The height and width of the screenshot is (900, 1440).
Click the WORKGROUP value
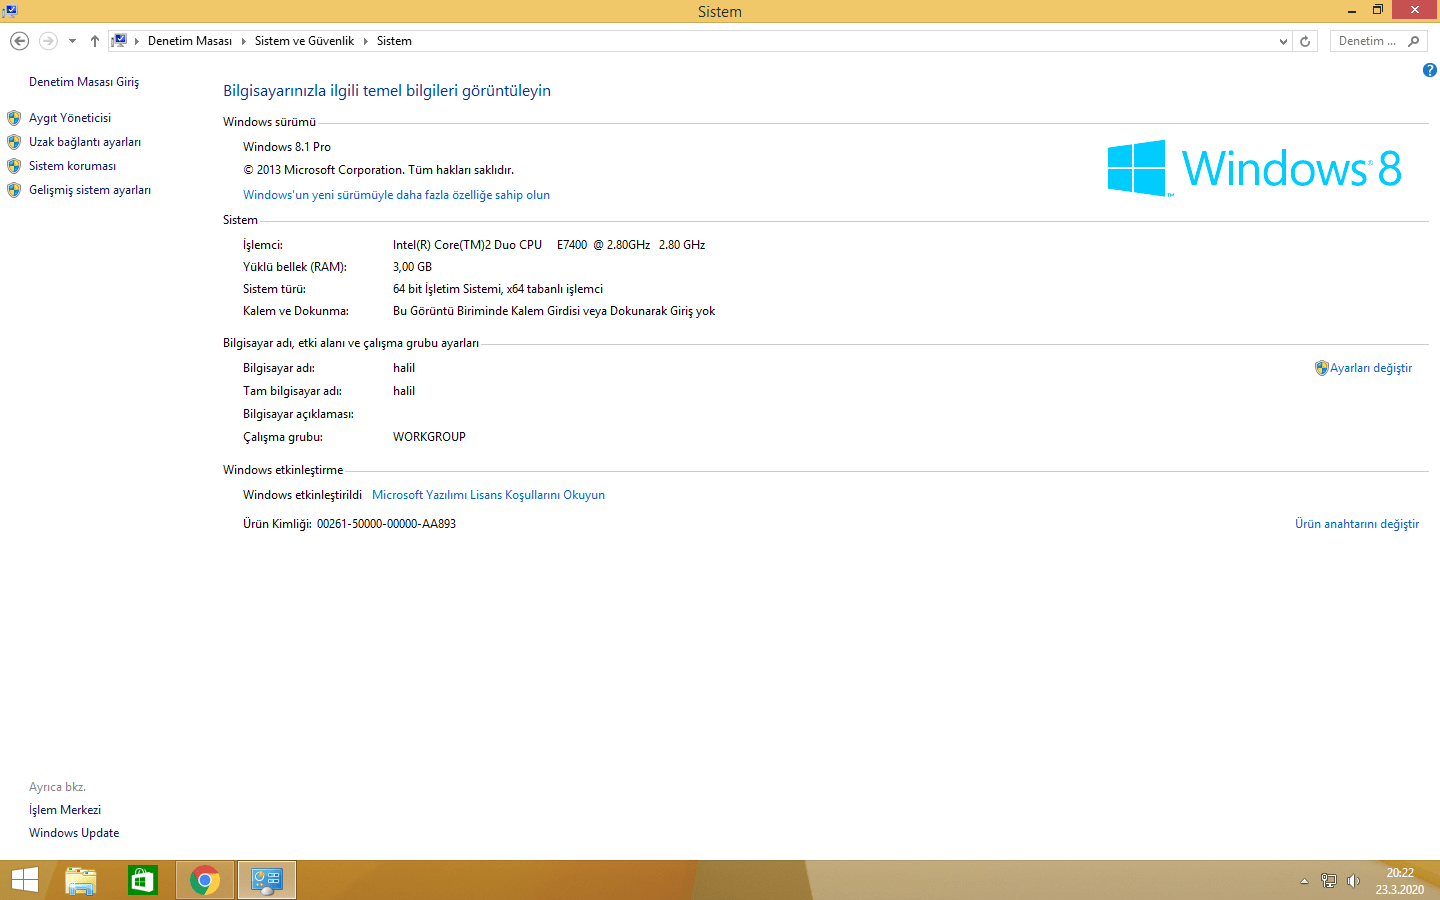pos(429,437)
